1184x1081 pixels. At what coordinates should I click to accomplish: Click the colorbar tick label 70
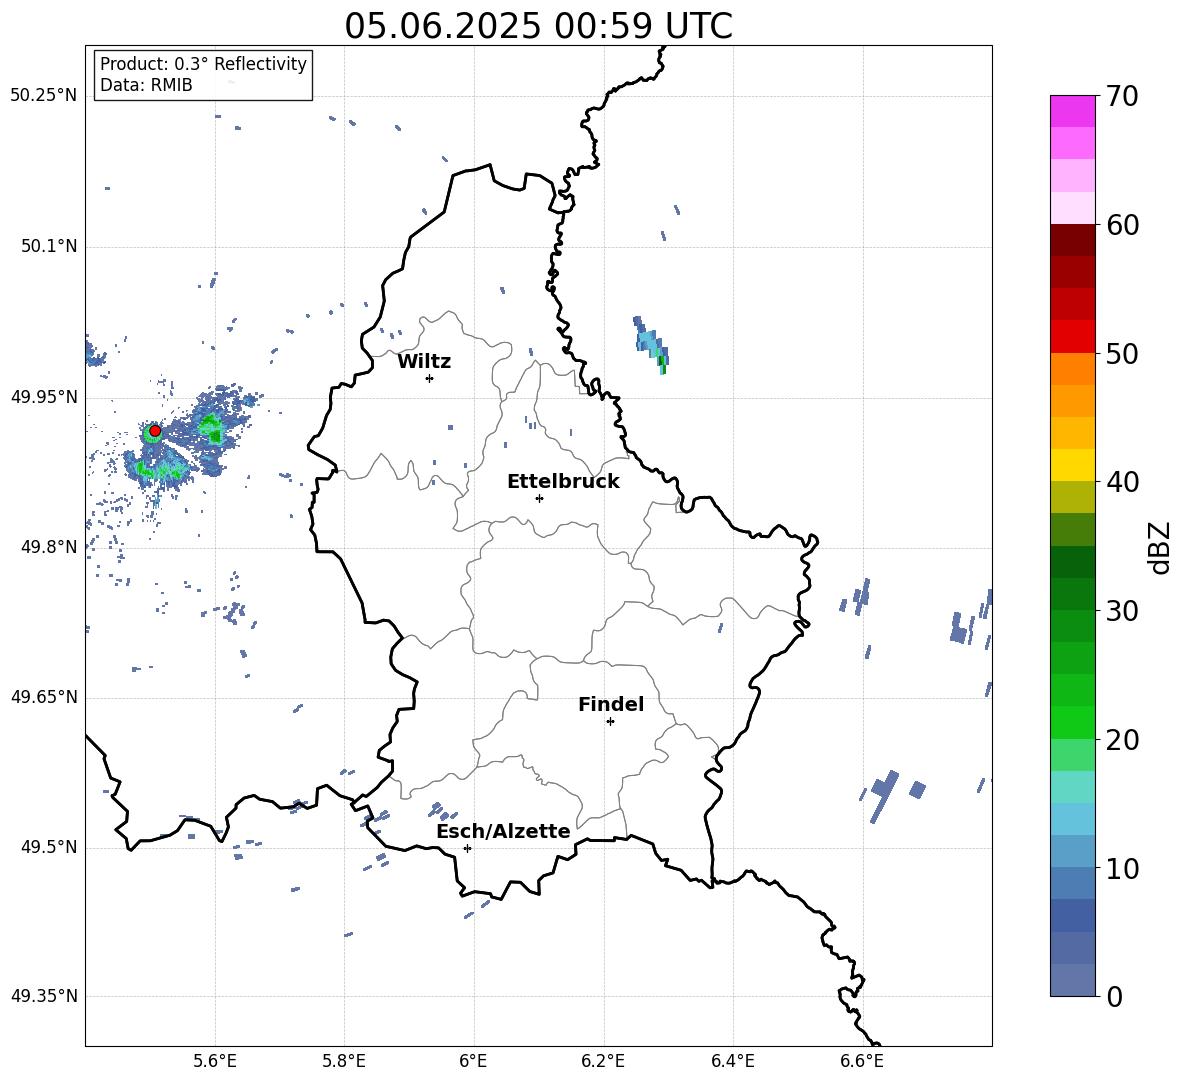[1123, 97]
